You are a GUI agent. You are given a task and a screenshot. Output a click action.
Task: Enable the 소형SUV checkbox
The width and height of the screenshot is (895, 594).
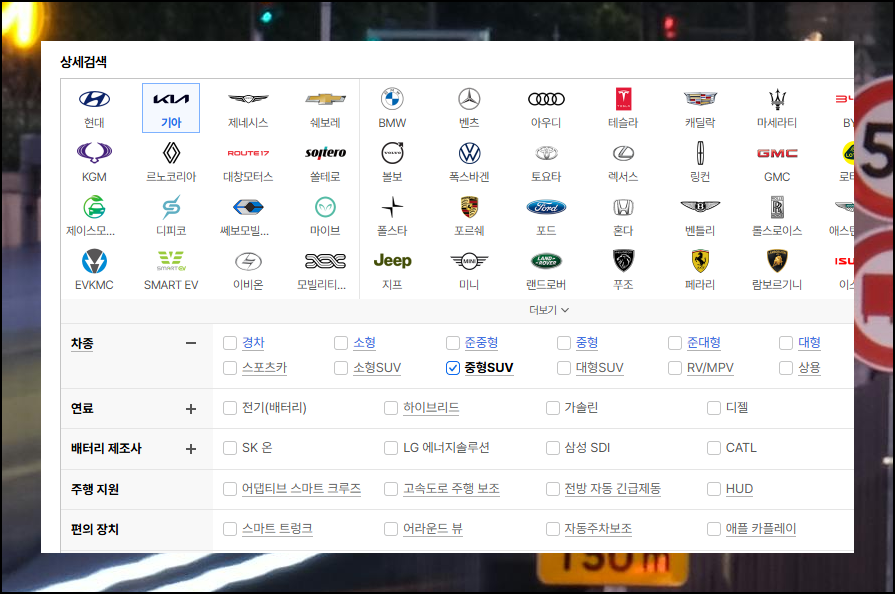click(341, 368)
